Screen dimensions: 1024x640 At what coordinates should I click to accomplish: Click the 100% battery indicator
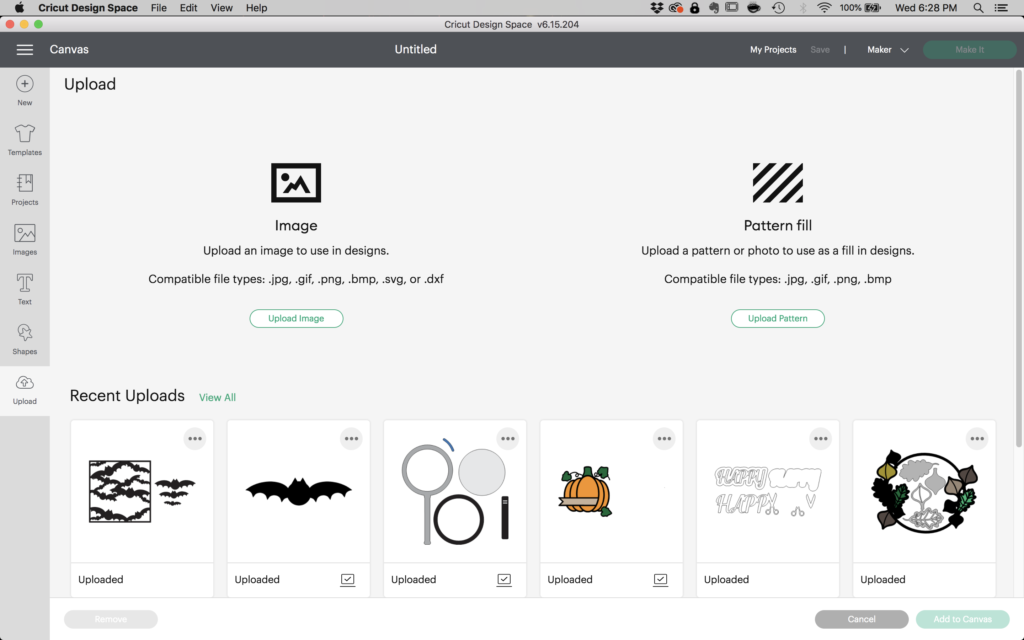pyautogui.click(x=860, y=8)
